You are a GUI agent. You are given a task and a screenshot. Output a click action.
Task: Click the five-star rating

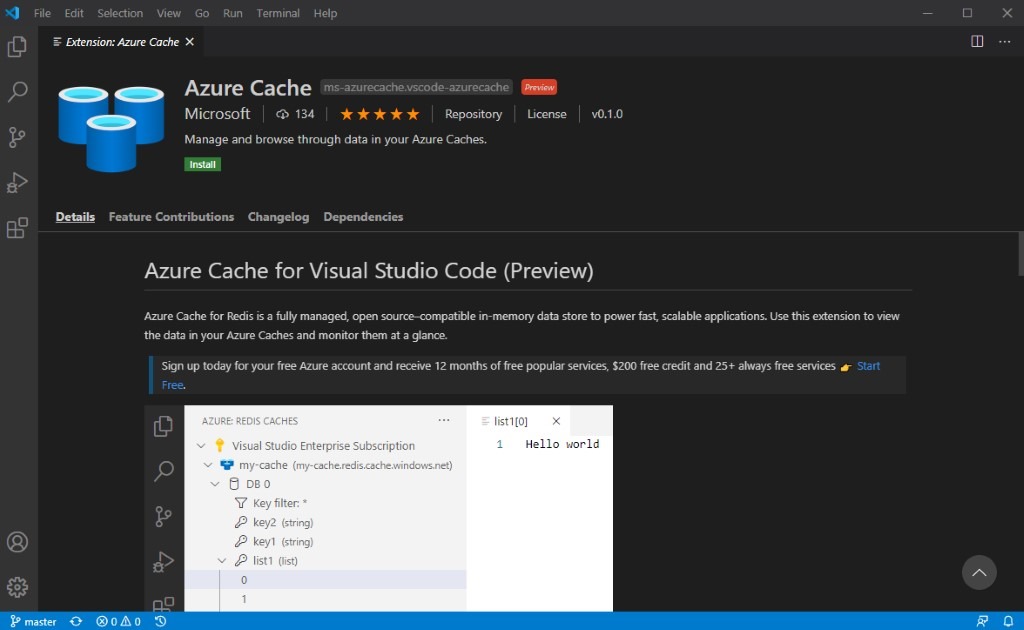(x=379, y=114)
